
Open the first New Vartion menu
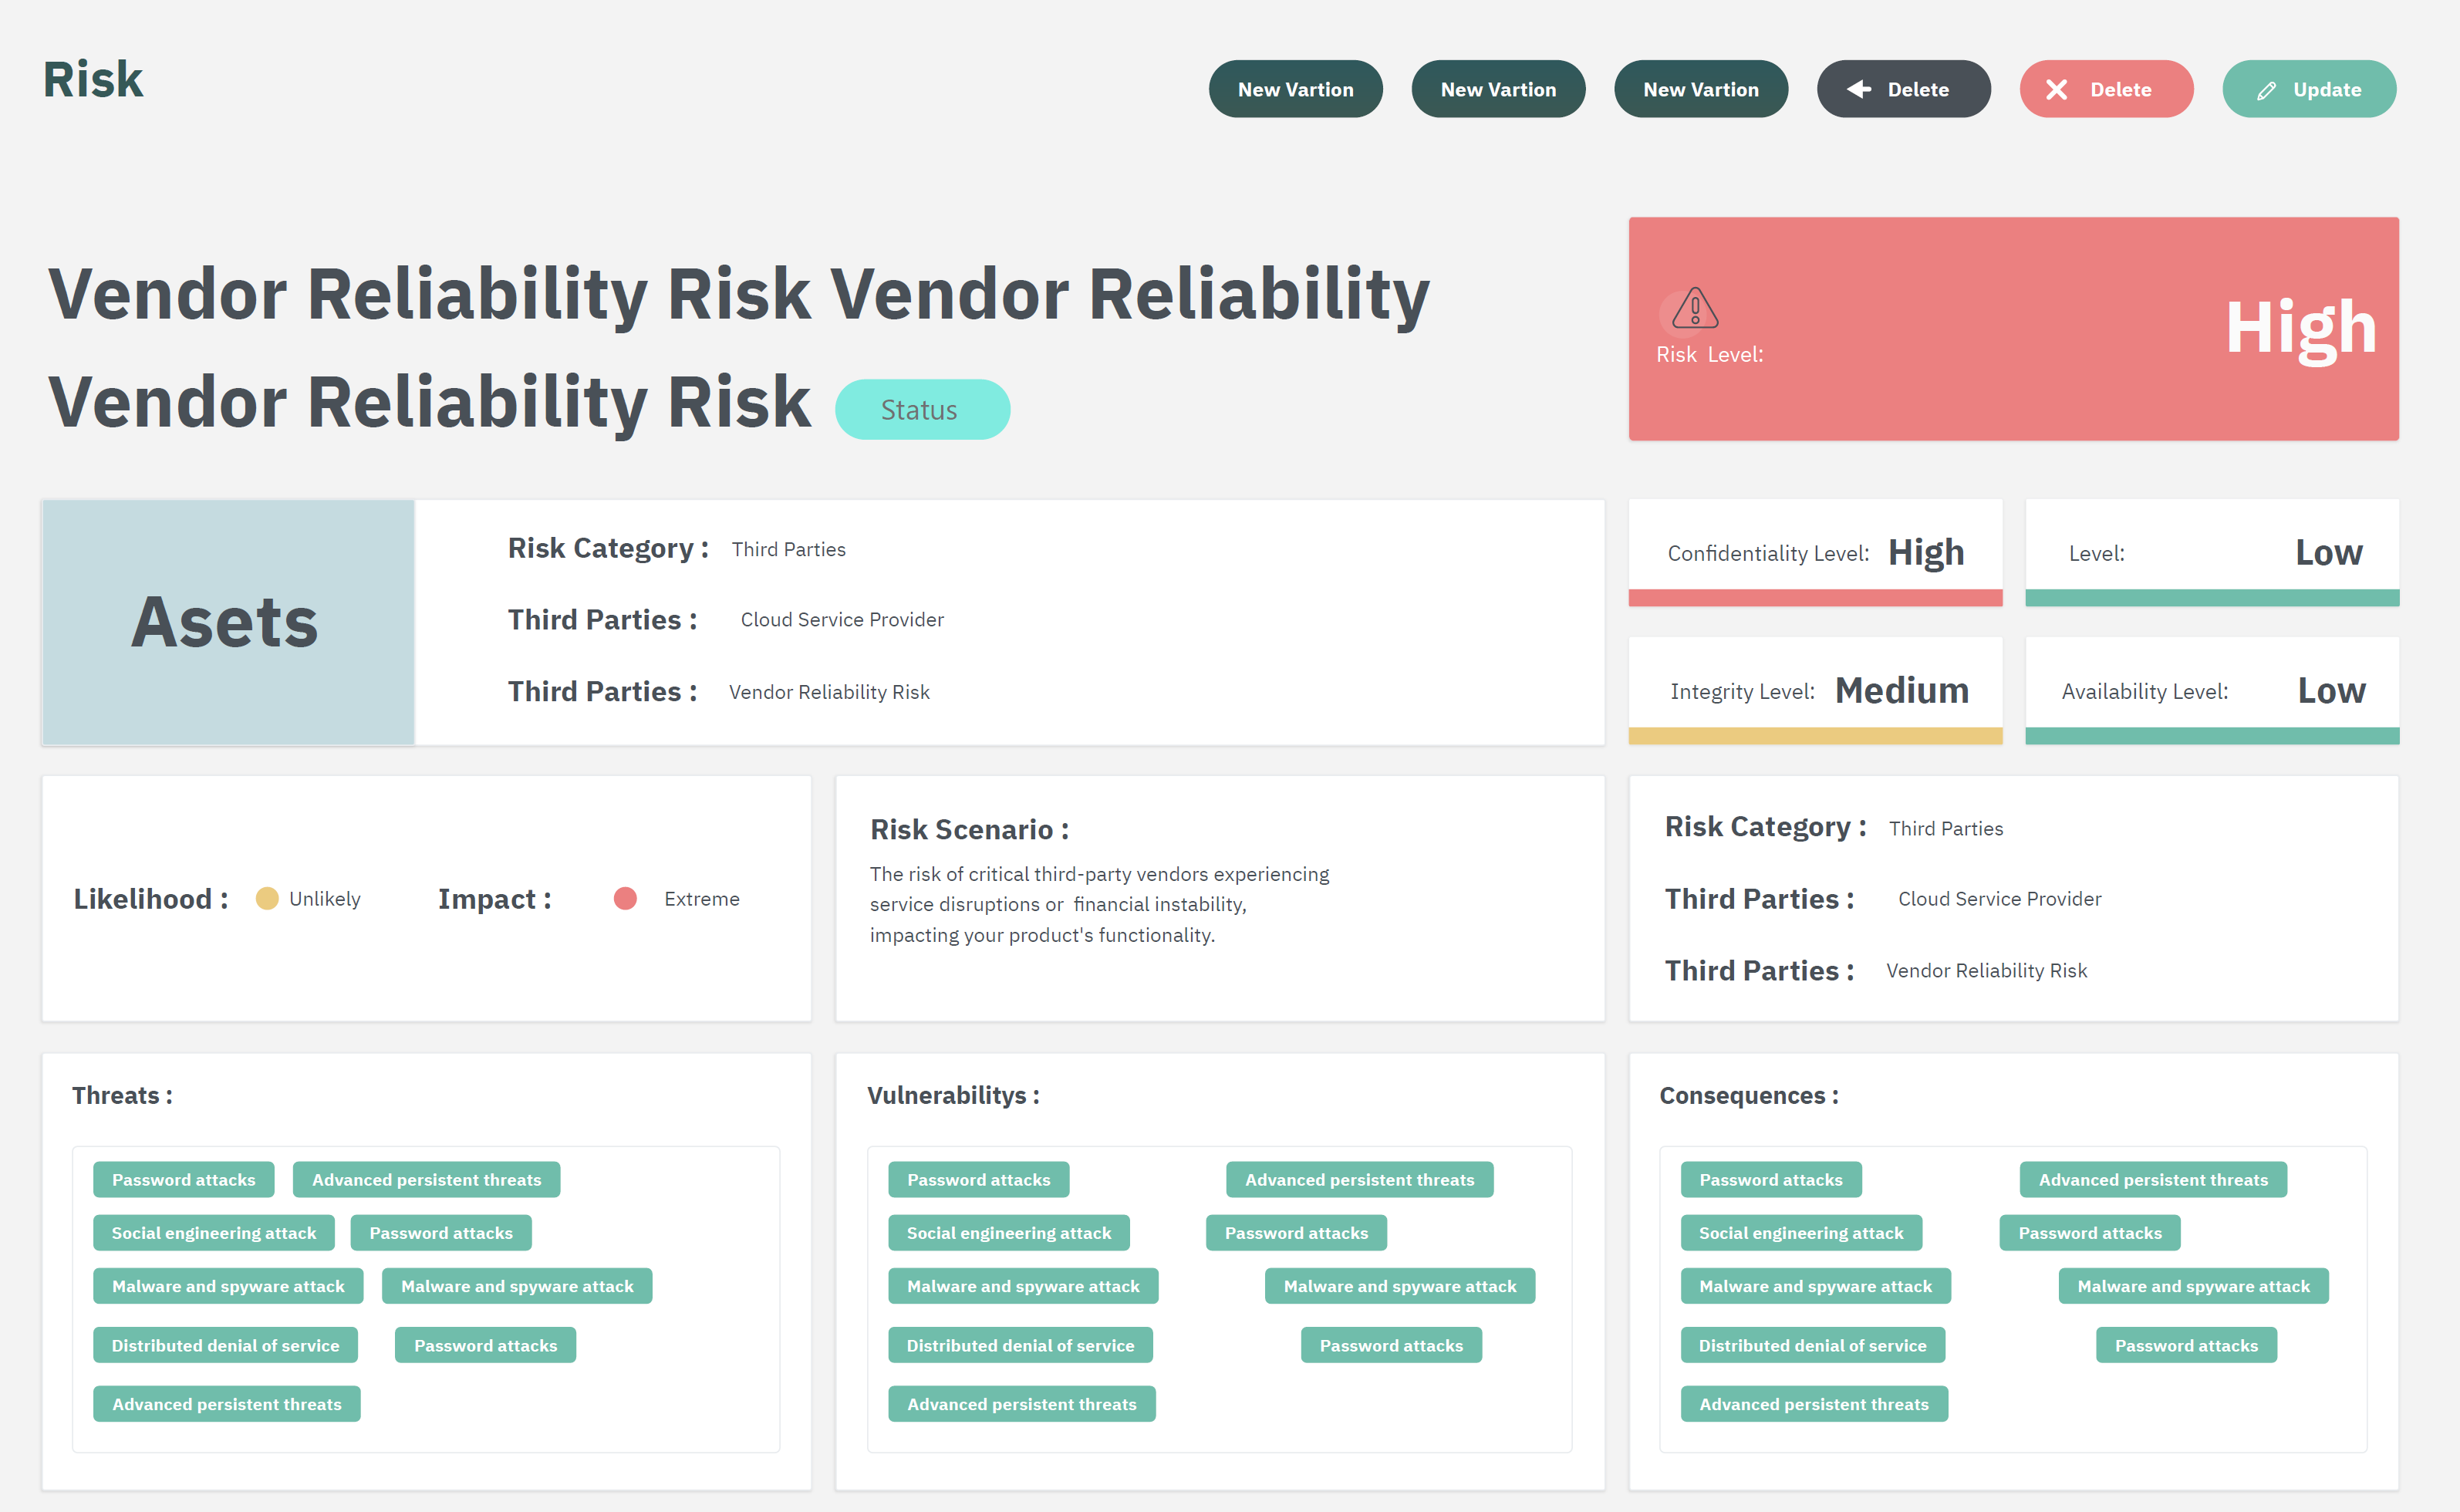(x=1295, y=89)
